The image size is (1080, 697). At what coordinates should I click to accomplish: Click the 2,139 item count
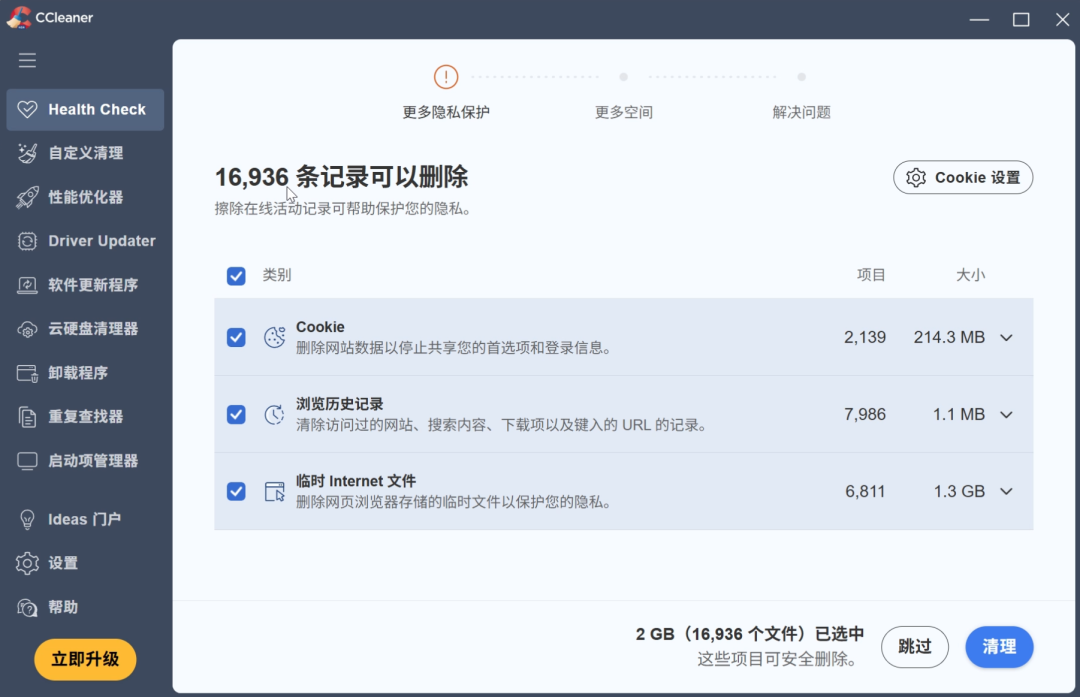click(x=865, y=337)
